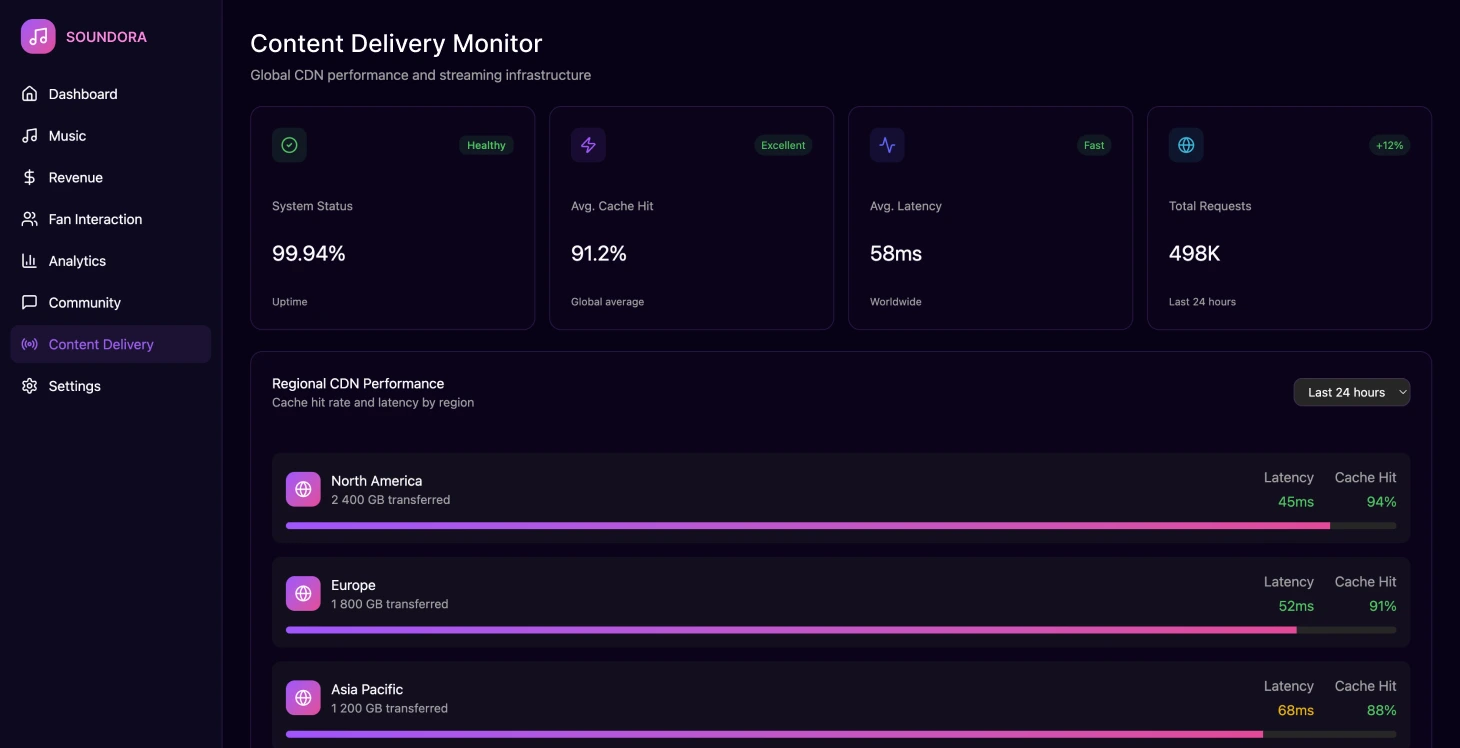This screenshot has height=748, width=1460.
Task: Click the Avg. Latency pulse icon
Action: (887, 145)
